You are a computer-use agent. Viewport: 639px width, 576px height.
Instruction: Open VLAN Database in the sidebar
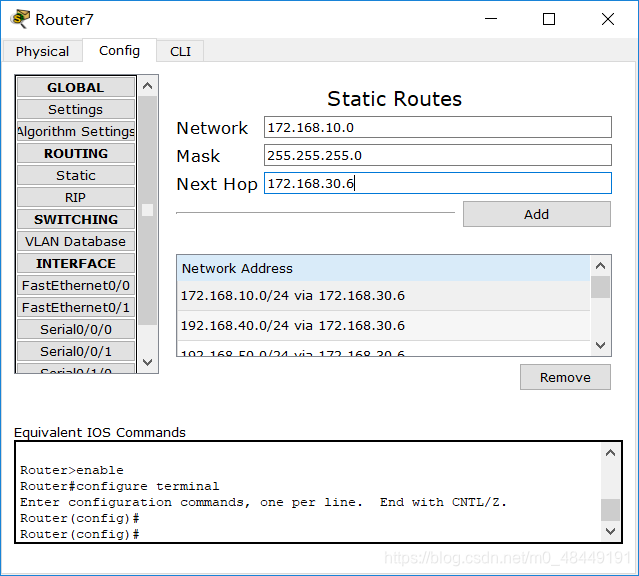pos(76,241)
